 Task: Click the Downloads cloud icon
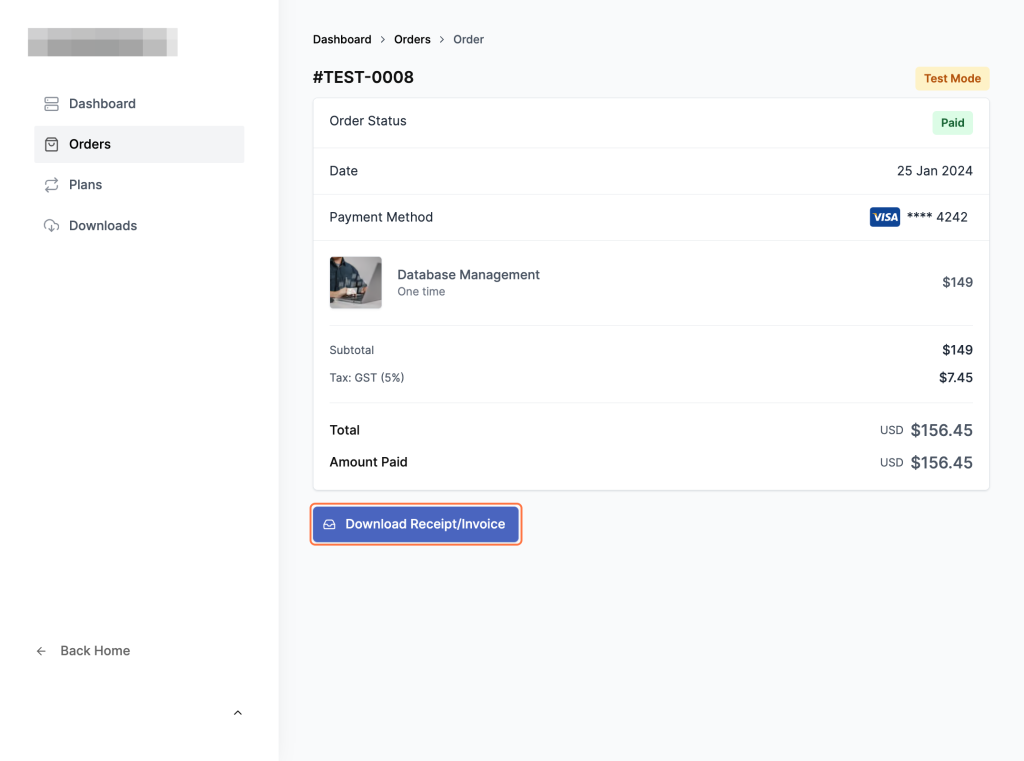(52, 226)
